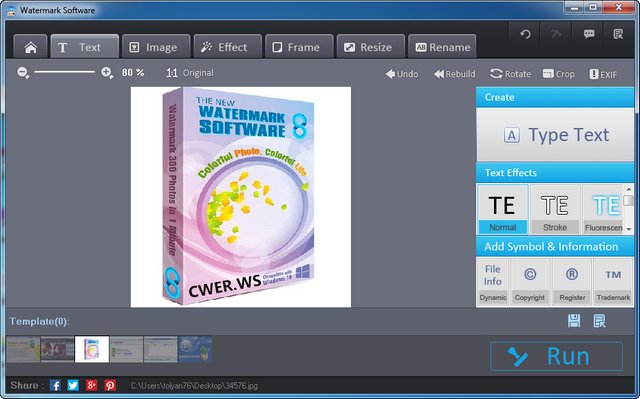Viewport: 640px width, 399px height.
Task: Select the Fluorescent text effect
Action: tap(603, 210)
